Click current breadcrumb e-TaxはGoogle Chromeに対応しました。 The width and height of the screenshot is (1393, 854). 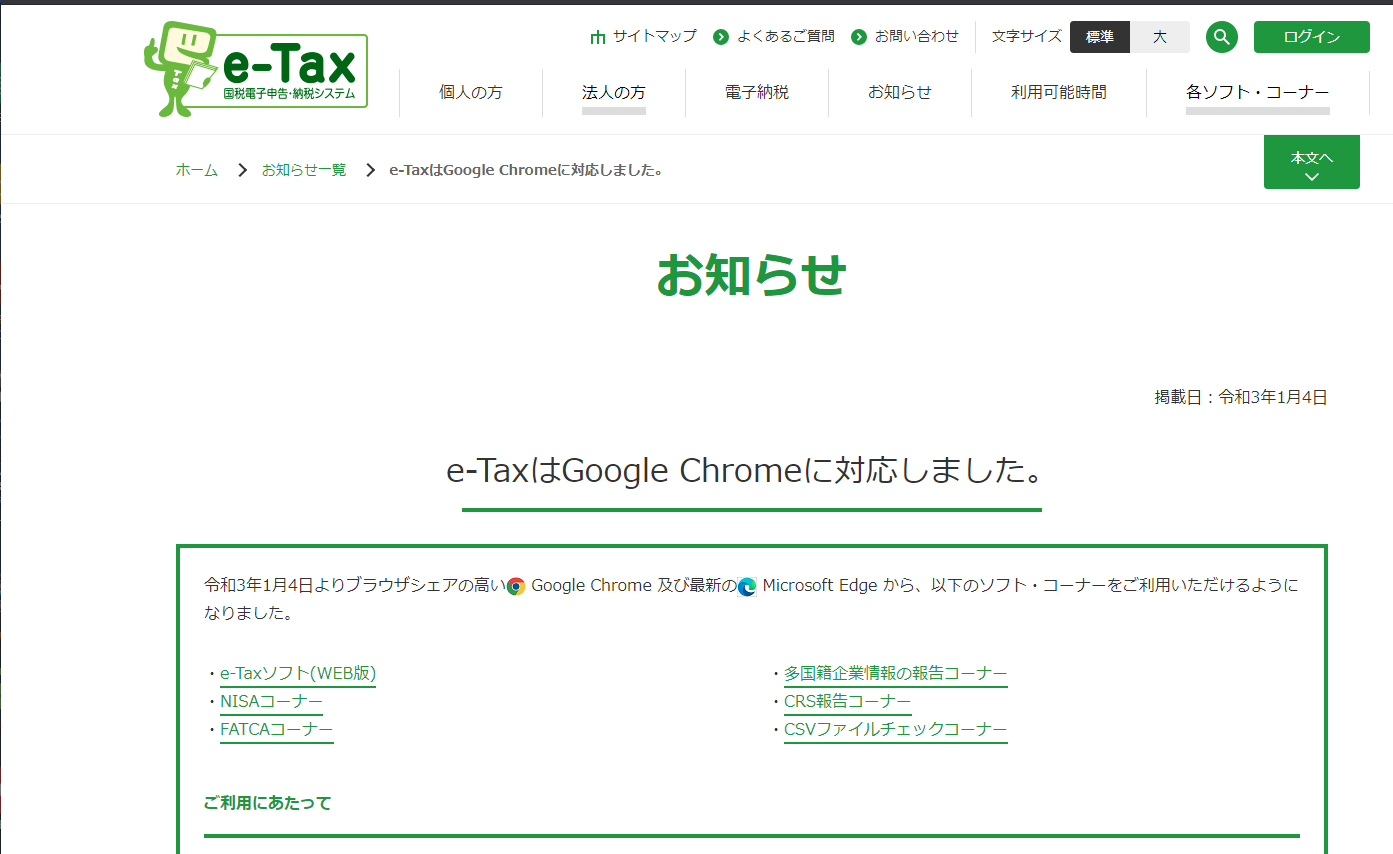click(x=527, y=170)
